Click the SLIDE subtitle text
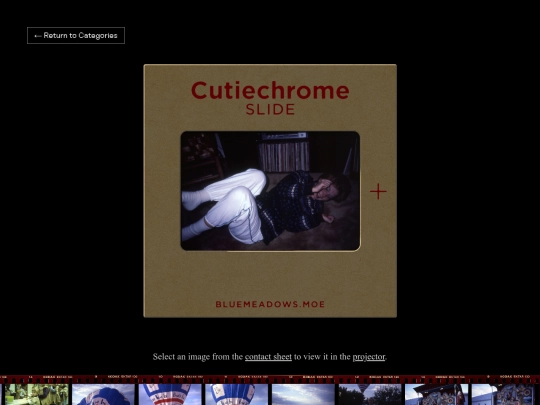Image resolution: width=540 pixels, height=405 pixels. (x=270, y=110)
